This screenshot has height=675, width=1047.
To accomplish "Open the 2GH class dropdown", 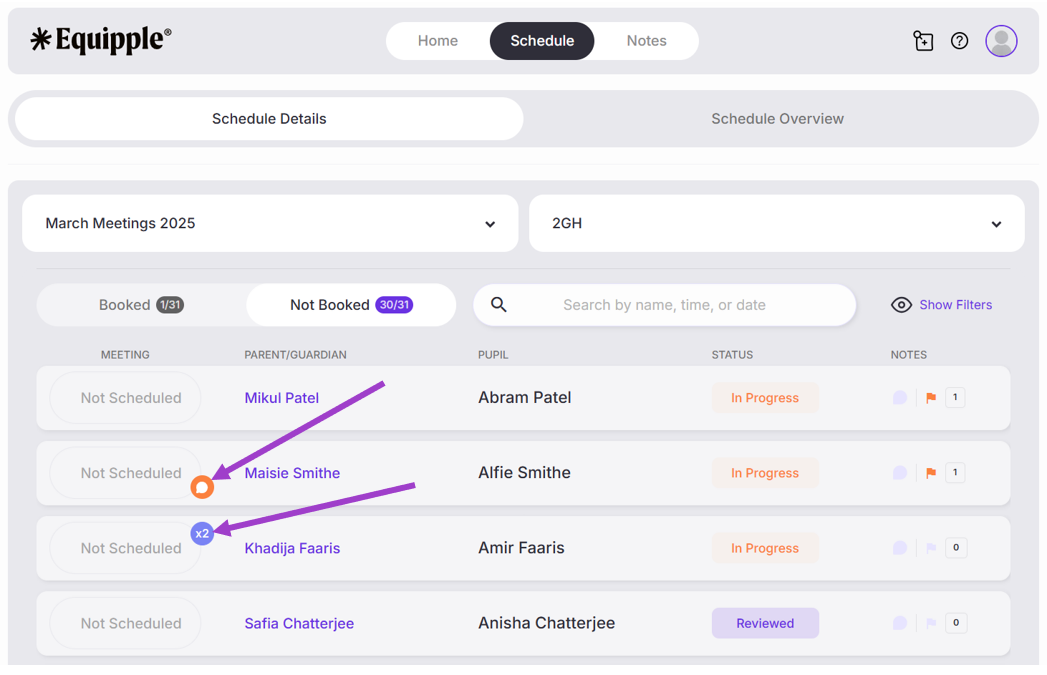I will pyautogui.click(x=776, y=223).
